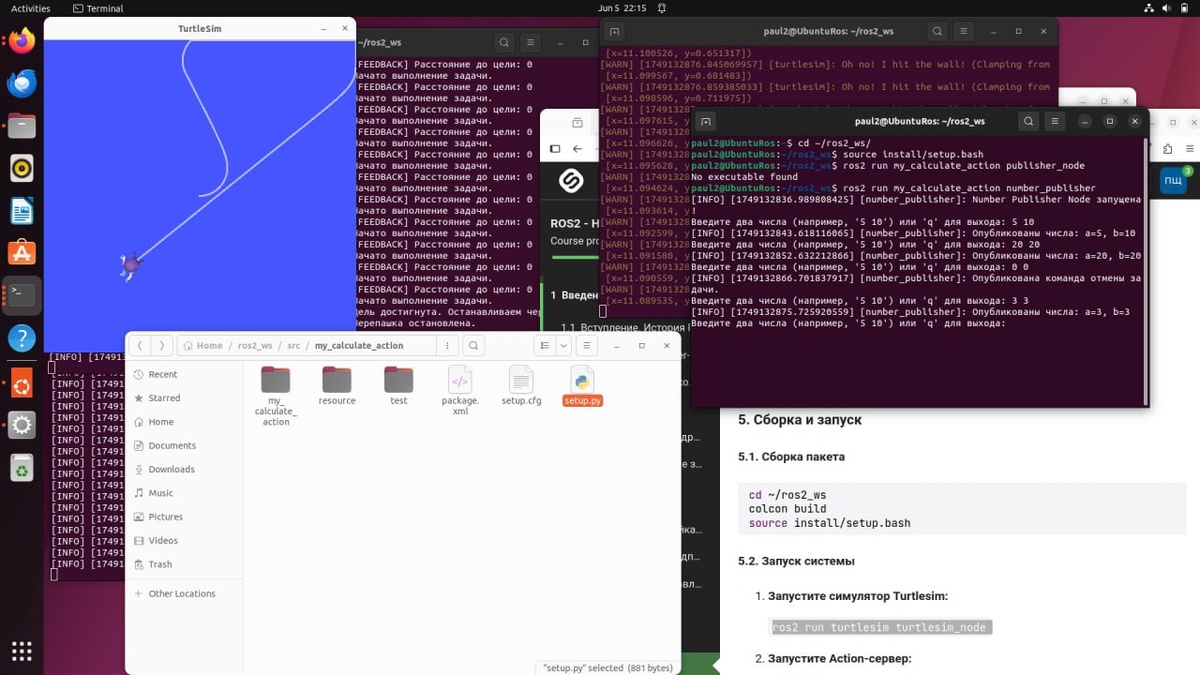Viewport: 1200px width, 675px height.
Task: Open Files search magnifier
Action: (473, 345)
